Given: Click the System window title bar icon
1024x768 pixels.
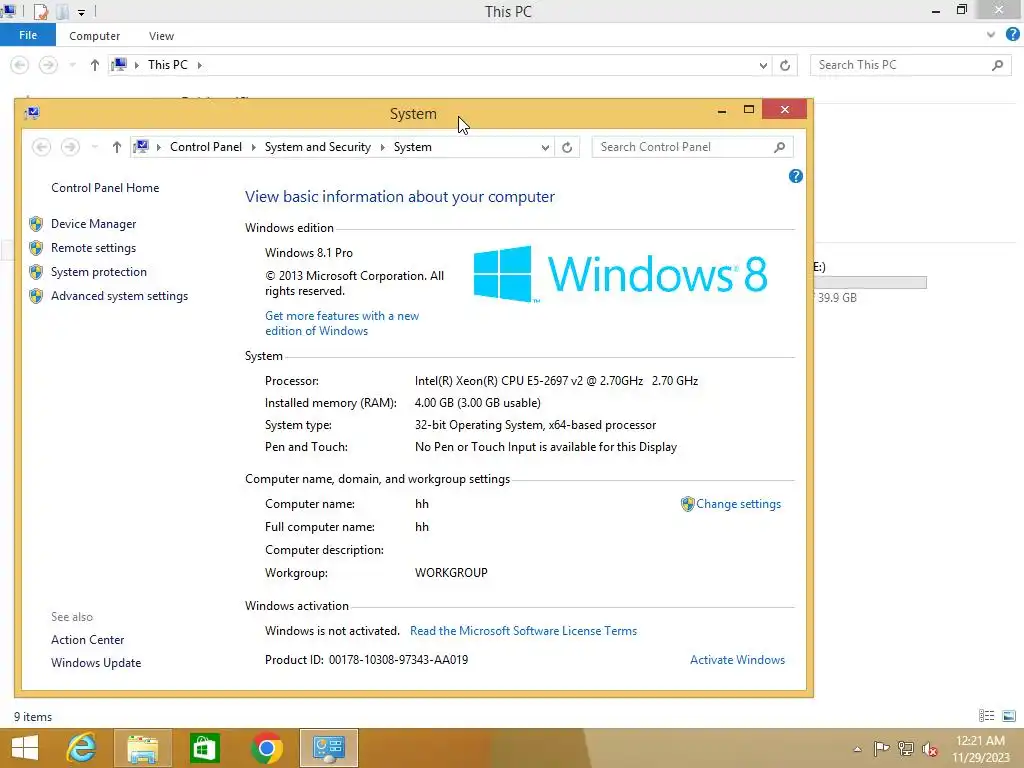Looking at the screenshot, I should coord(31,114).
